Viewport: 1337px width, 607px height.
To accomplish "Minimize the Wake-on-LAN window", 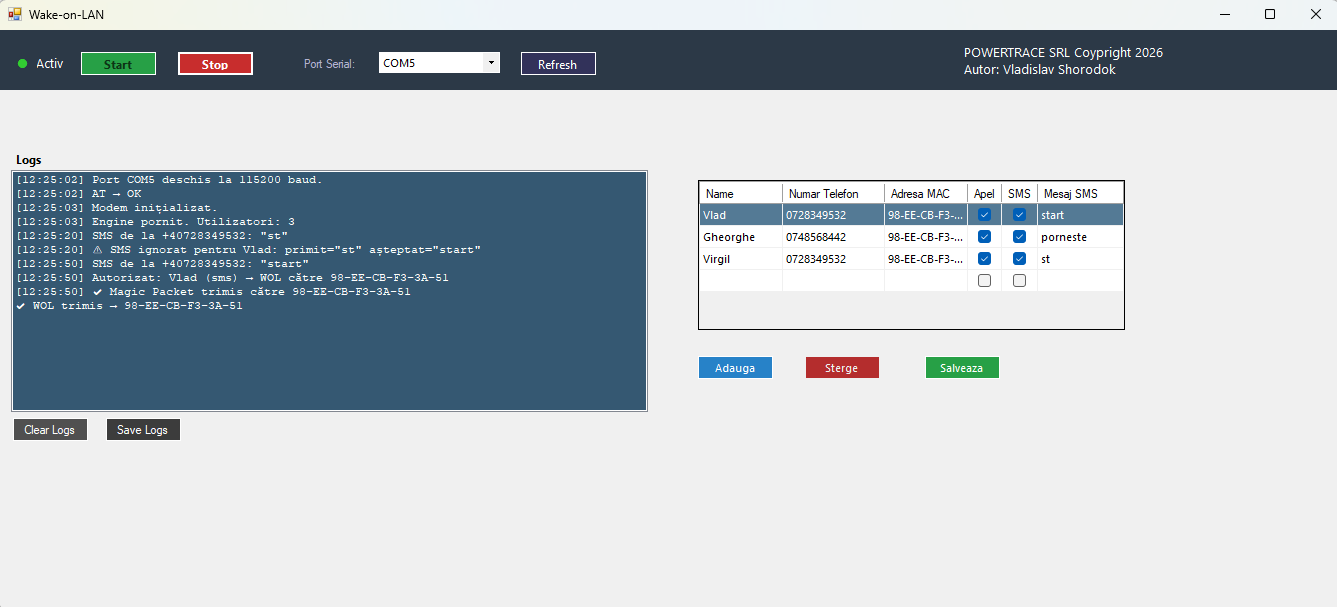I will coord(1225,14).
